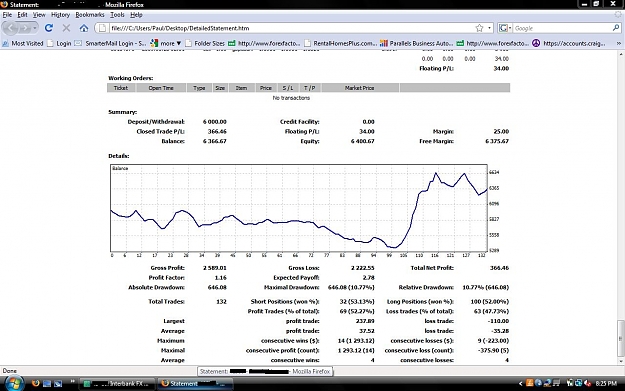Screen dimensions: 625x391
Task: Show more bookmarks with the chevron overflow
Action: pyautogui.click(x=619, y=43)
